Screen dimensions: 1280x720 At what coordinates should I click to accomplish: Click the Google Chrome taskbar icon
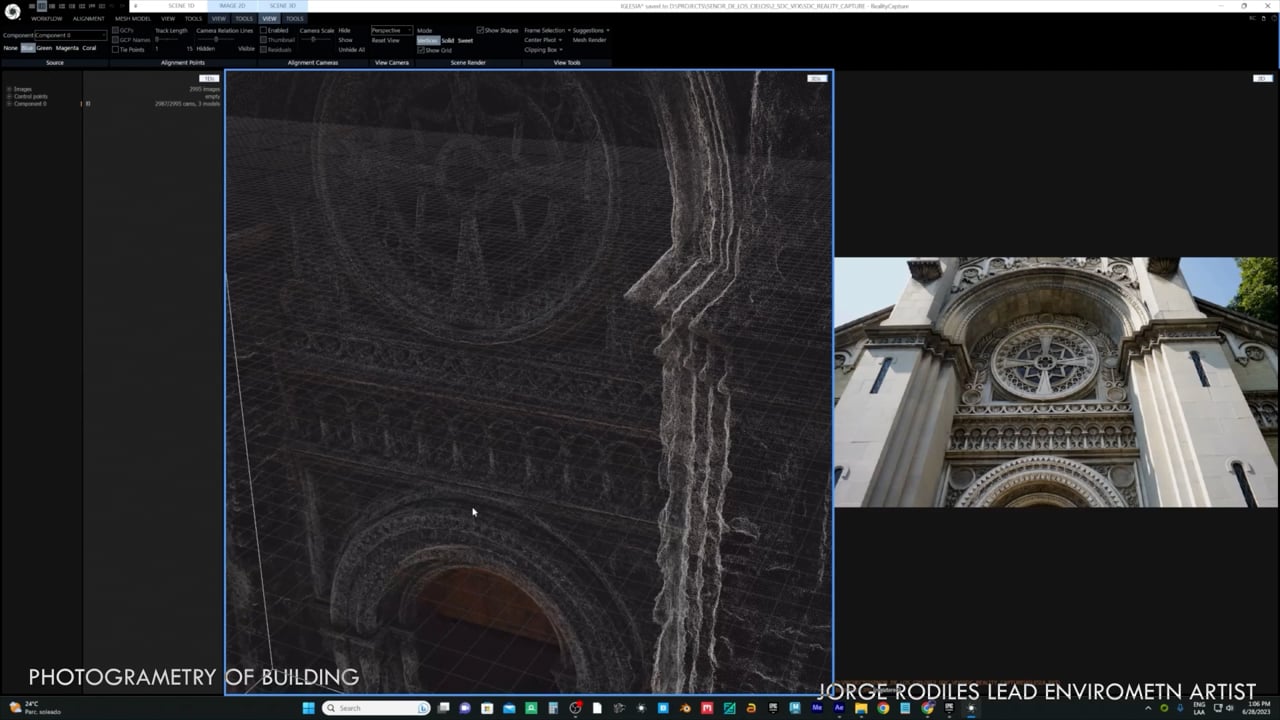tap(883, 708)
